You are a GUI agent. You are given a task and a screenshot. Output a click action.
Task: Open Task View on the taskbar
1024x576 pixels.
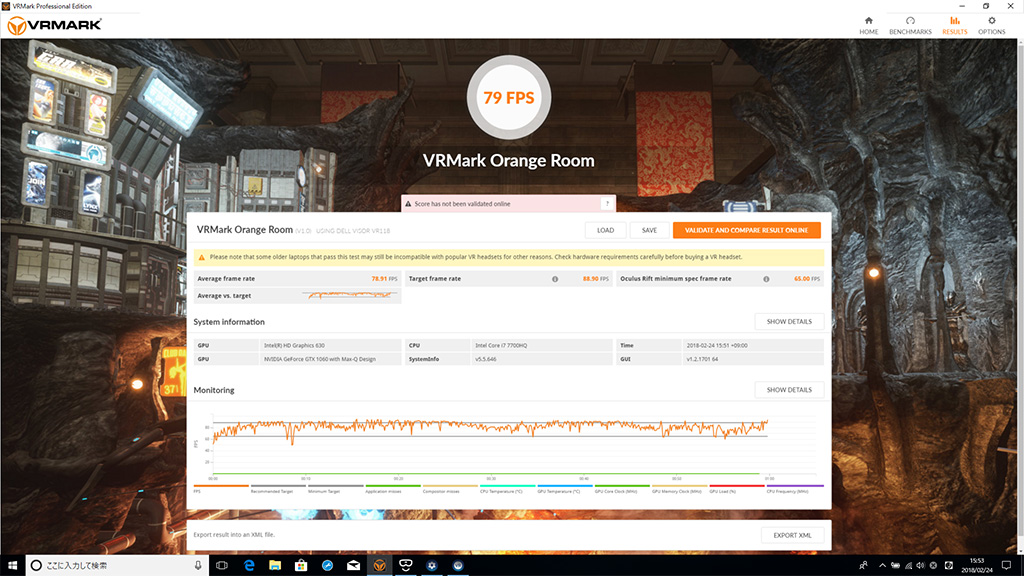click(222, 566)
